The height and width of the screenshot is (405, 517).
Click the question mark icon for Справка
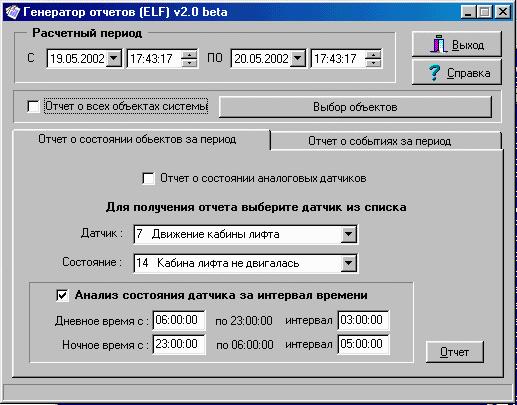pos(434,72)
